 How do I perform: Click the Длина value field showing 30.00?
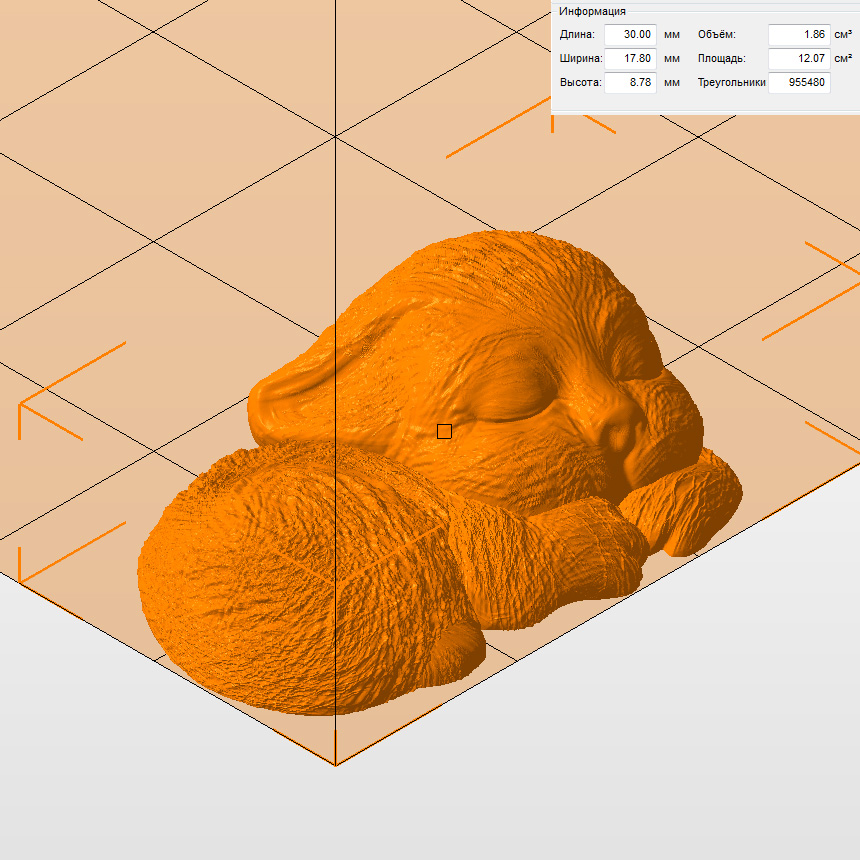[630, 34]
